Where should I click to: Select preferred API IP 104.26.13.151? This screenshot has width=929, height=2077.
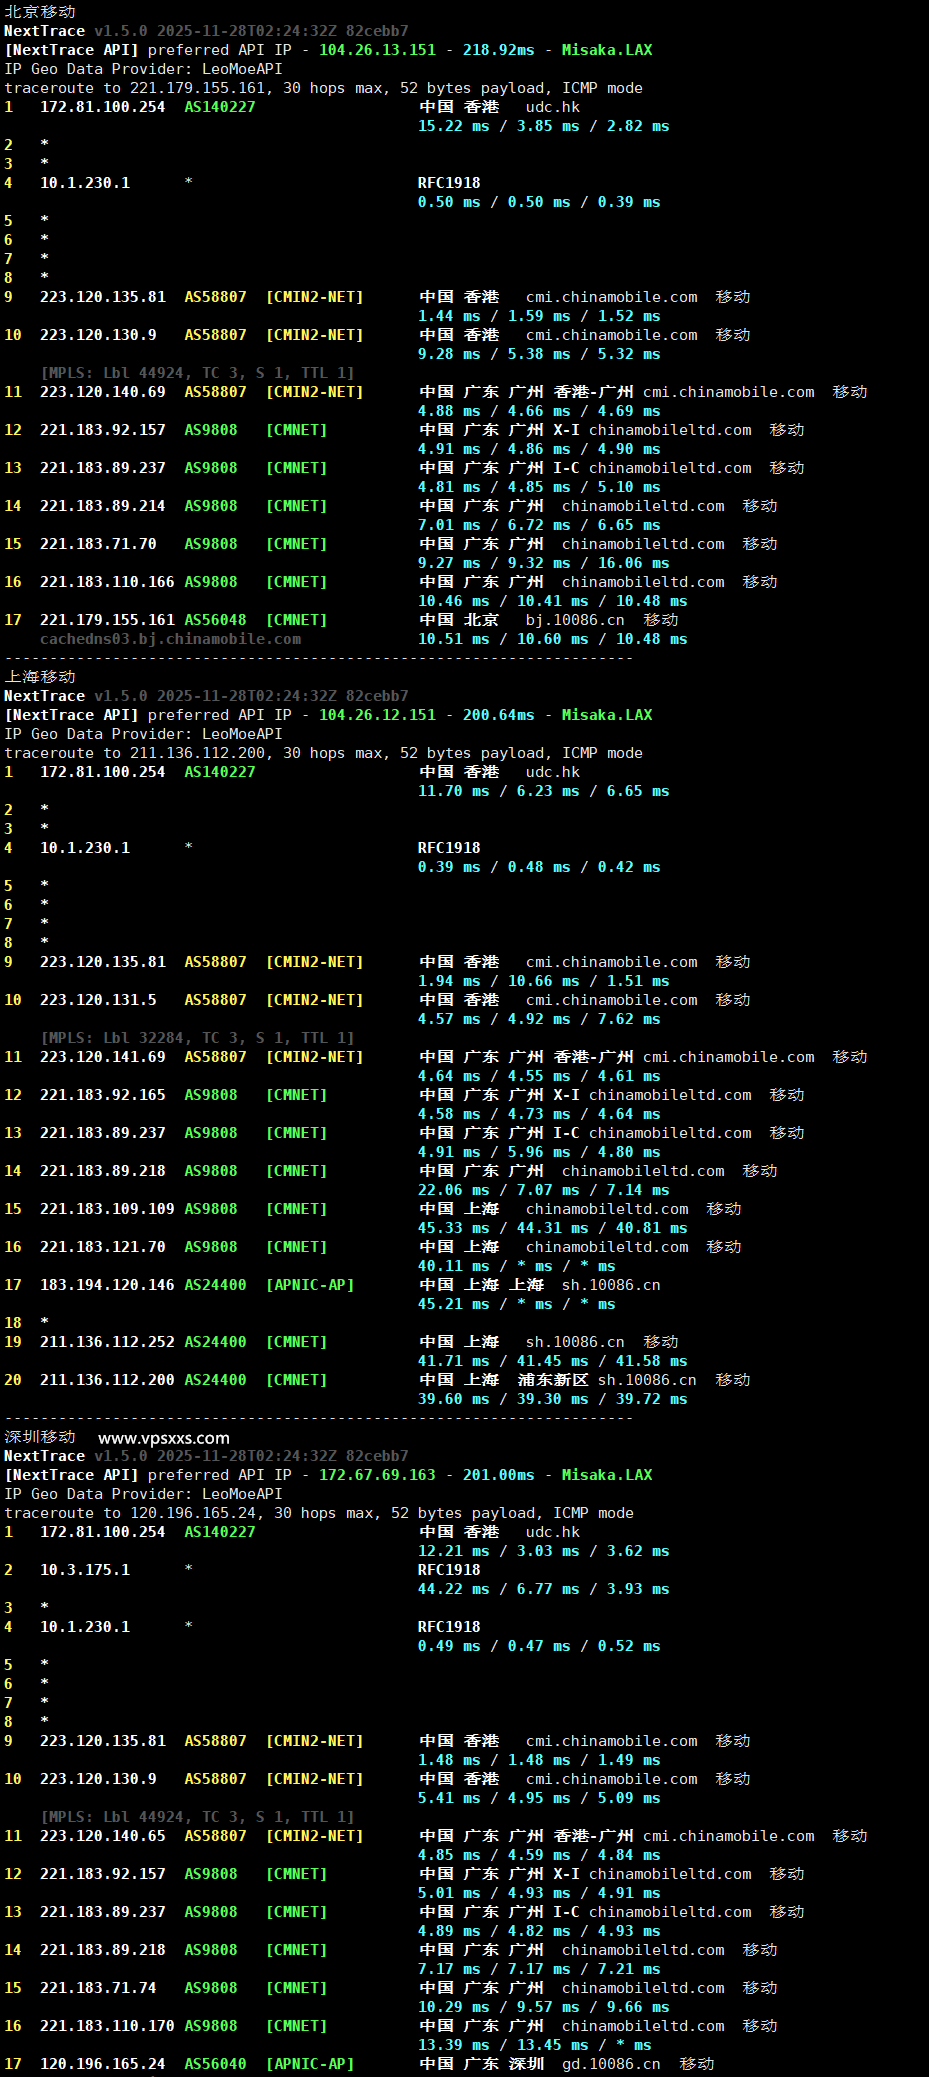377,50
